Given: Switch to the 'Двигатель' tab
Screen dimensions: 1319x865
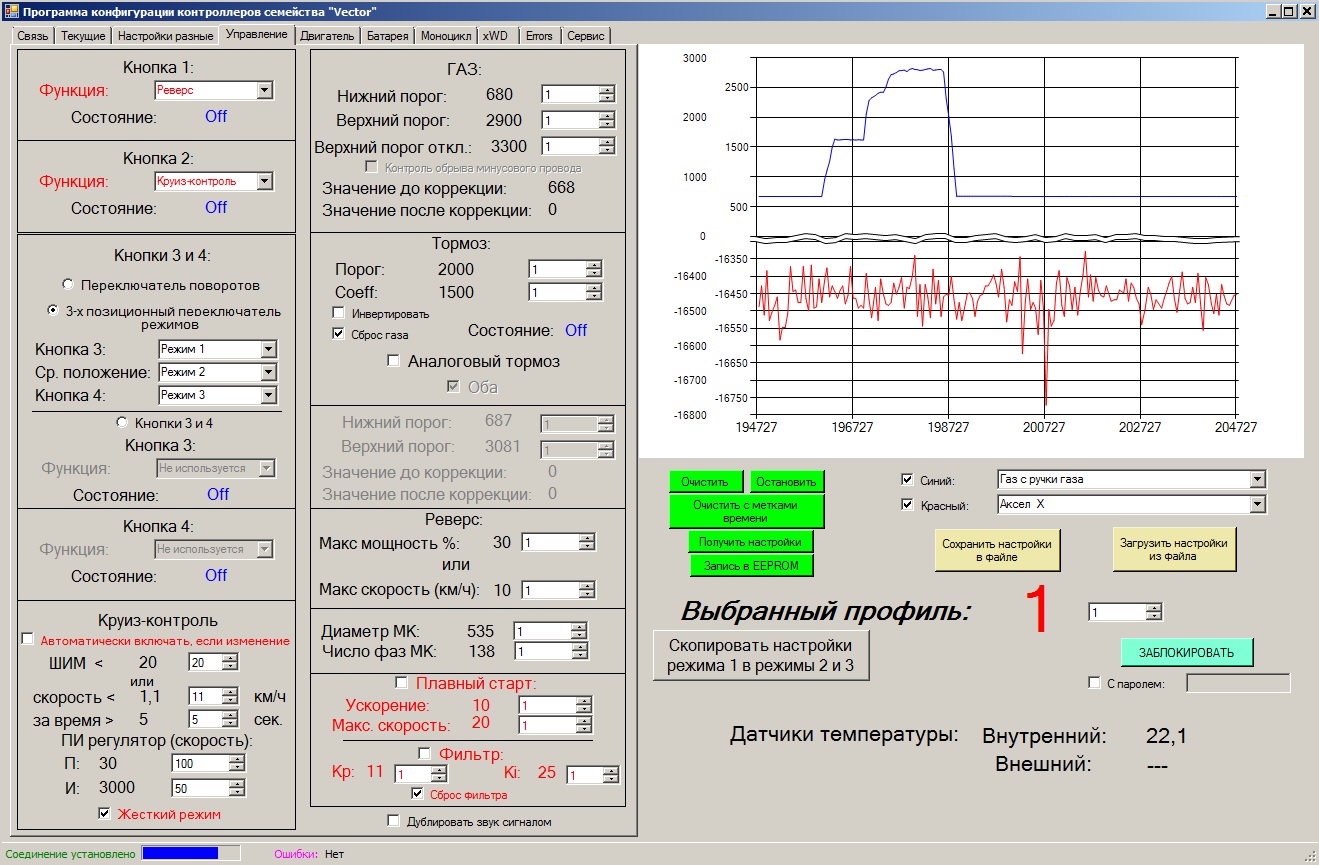Looking at the screenshot, I should click(327, 36).
